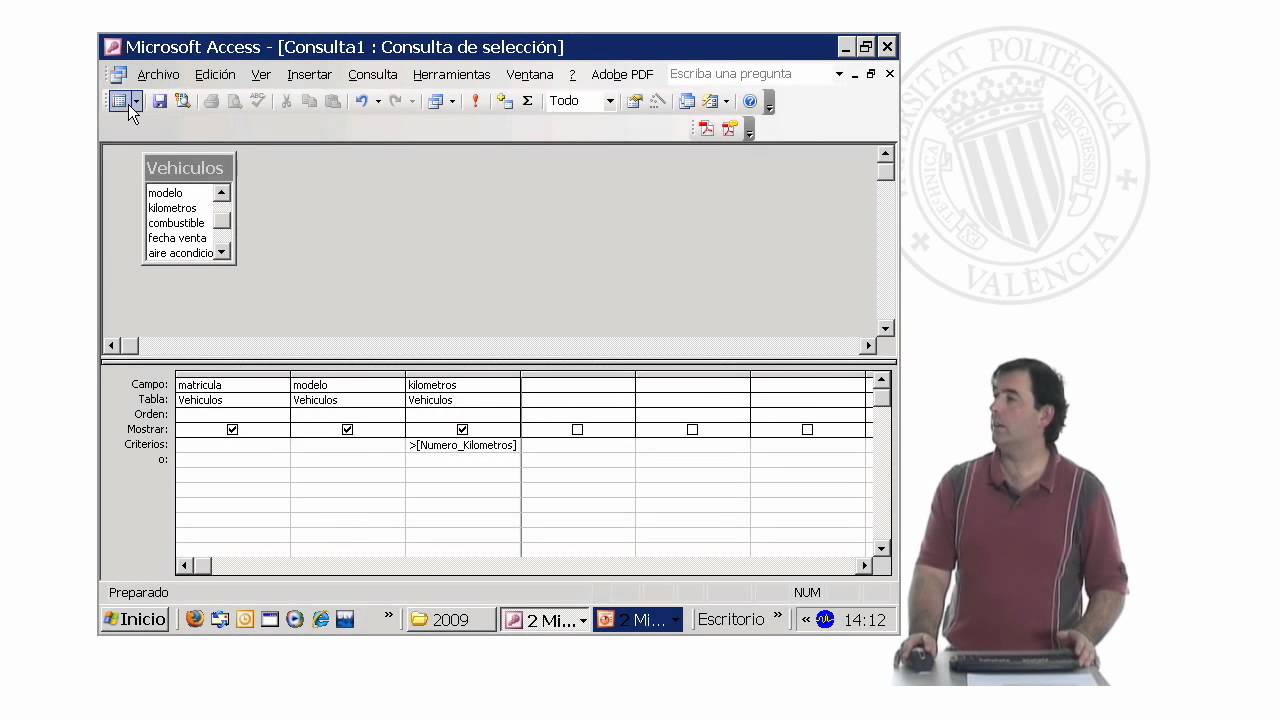Open the Properties toolbar icon
The width and height of the screenshot is (1280, 720).
[x=634, y=101]
